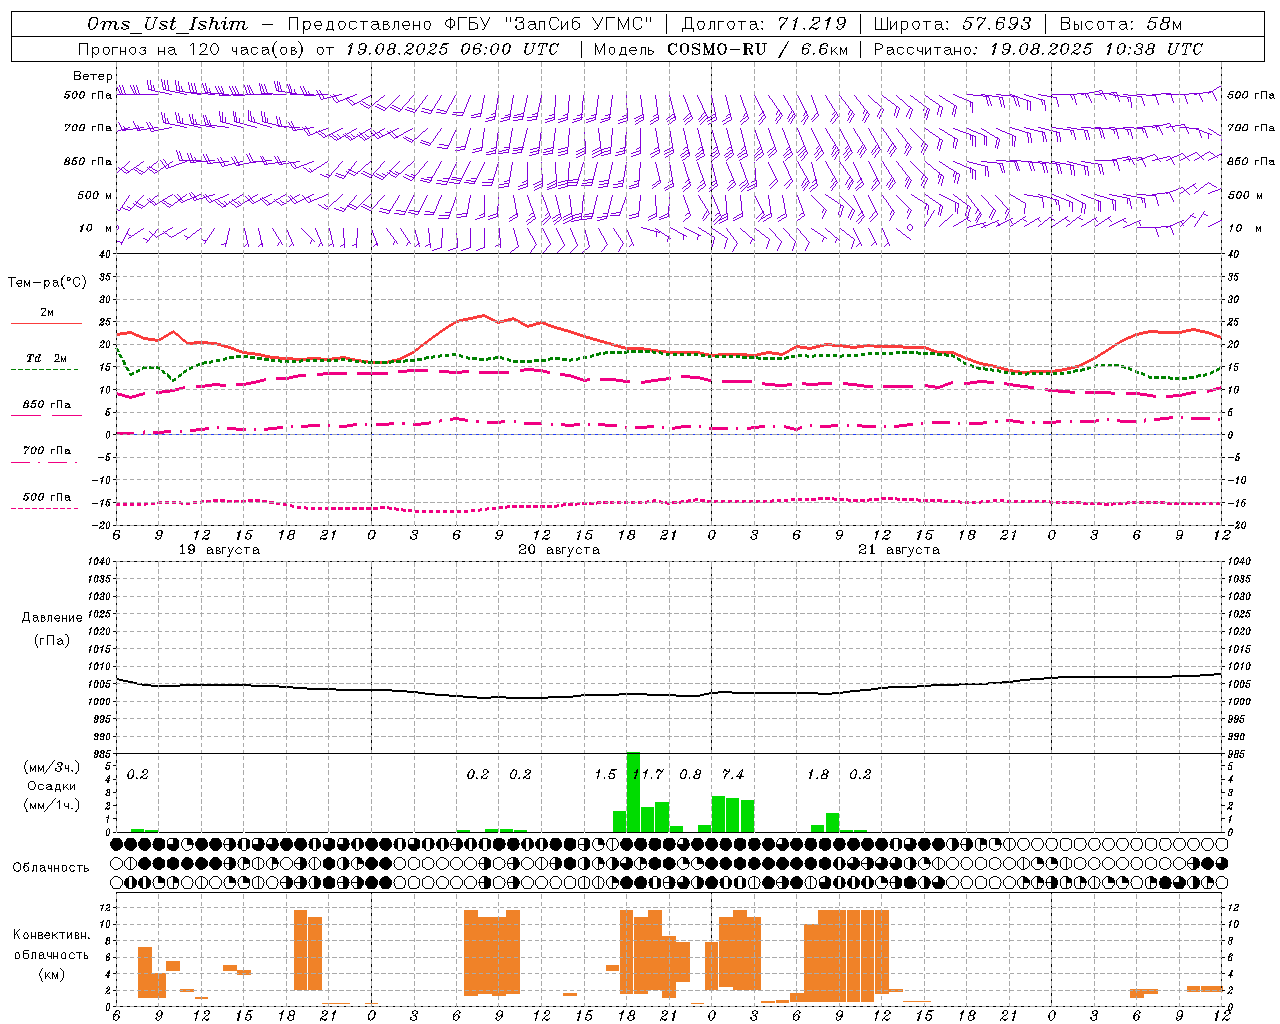Click the 20 августа date label
Image resolution: width=1280 pixels, height=1024 pixels.
pos(559,550)
